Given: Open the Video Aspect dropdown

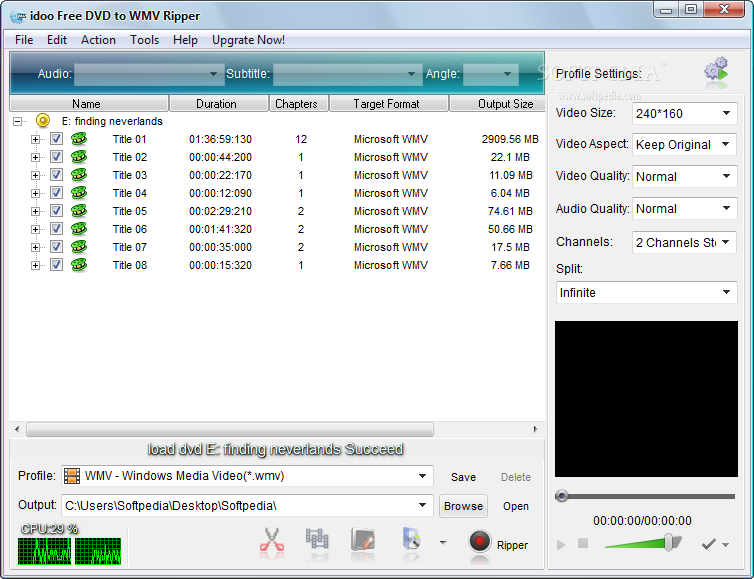Looking at the screenshot, I should [x=684, y=144].
